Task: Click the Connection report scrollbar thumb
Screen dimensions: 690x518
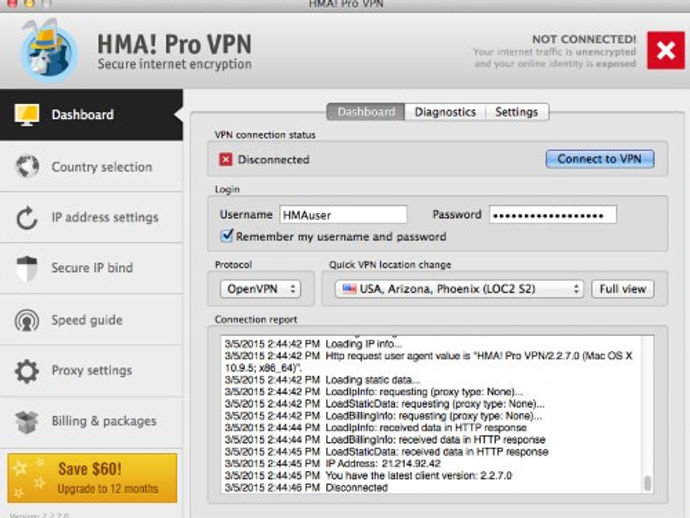Action: click(647, 483)
